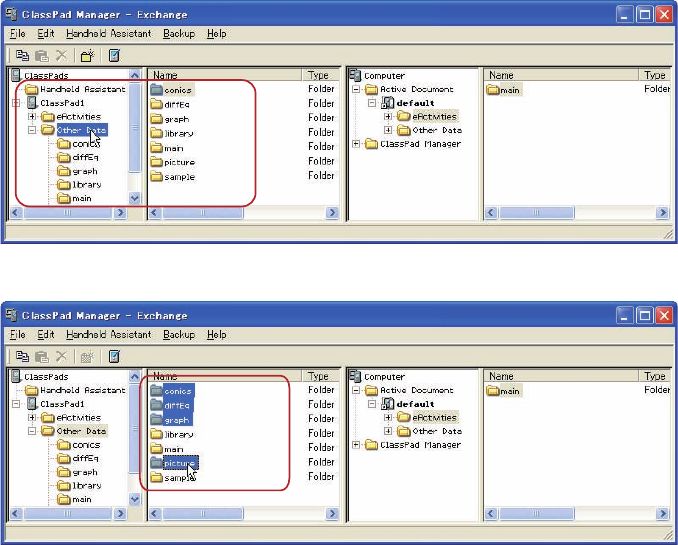Select library folder in bottom window file list

pyautogui.click(x=172, y=434)
